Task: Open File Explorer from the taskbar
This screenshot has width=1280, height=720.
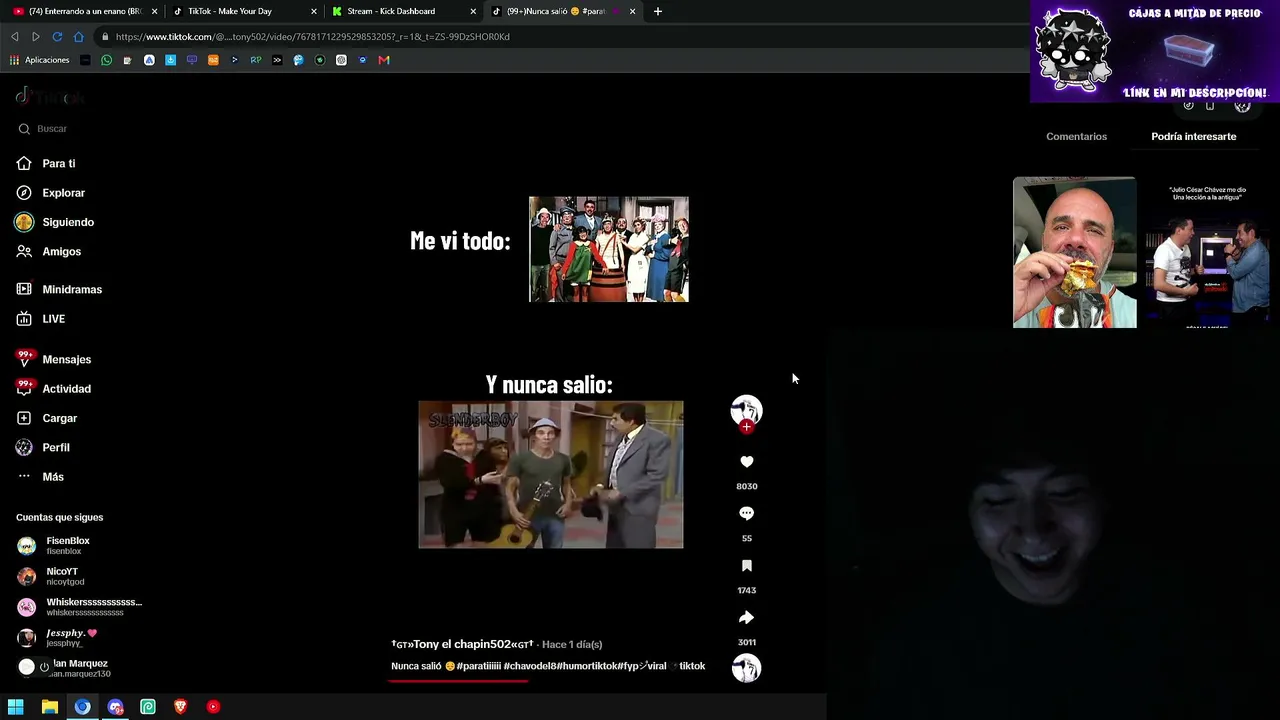Action: point(49,707)
